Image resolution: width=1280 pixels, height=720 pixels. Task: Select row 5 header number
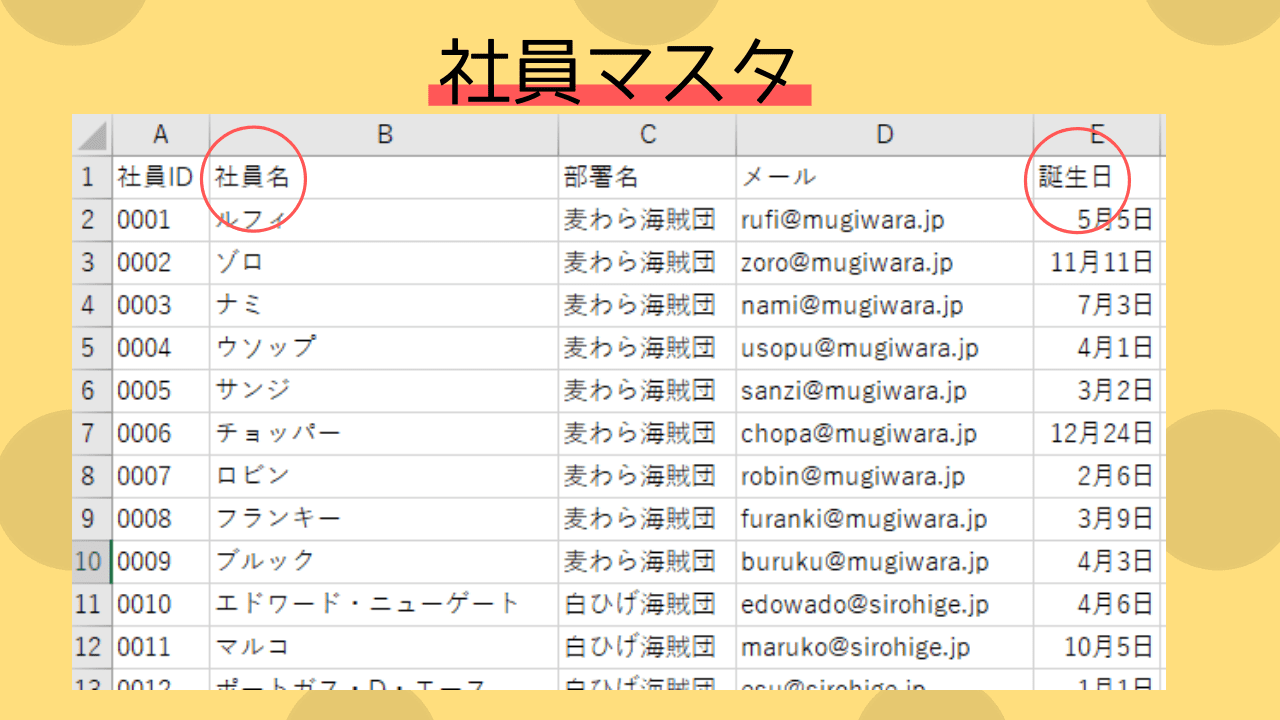click(x=90, y=348)
